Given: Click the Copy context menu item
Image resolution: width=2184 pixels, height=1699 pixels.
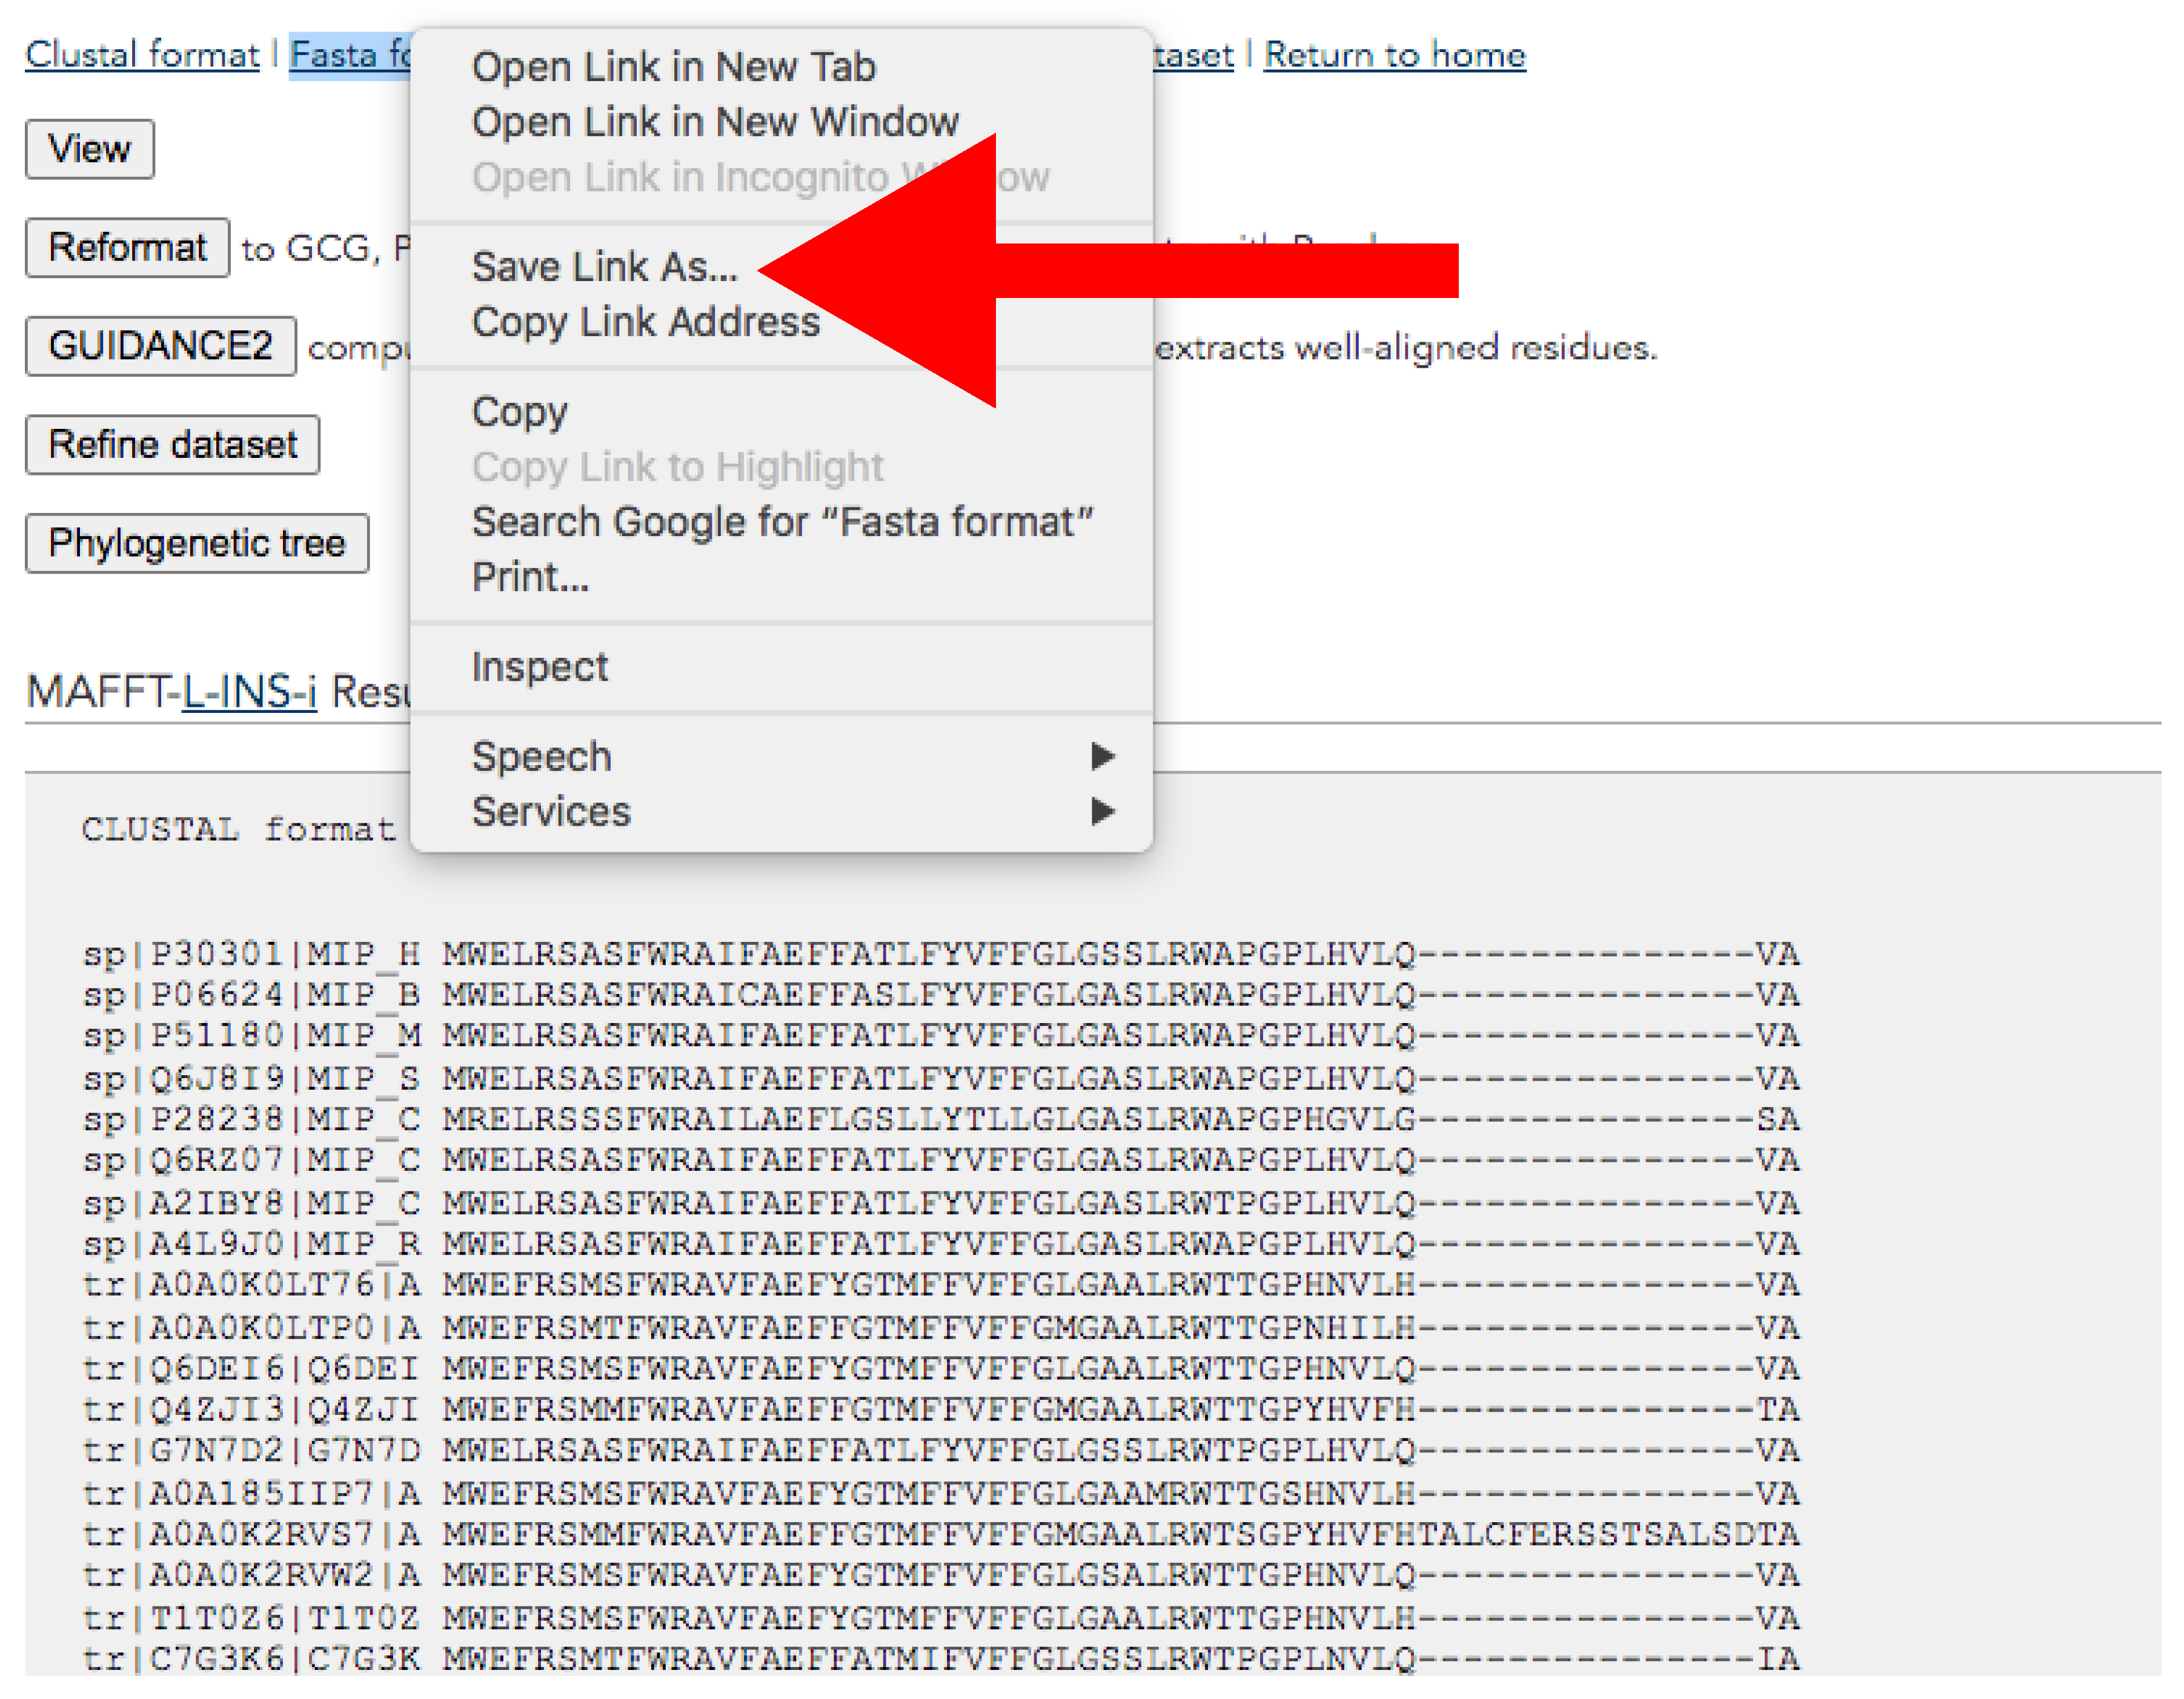Looking at the screenshot, I should pyautogui.click(x=519, y=411).
